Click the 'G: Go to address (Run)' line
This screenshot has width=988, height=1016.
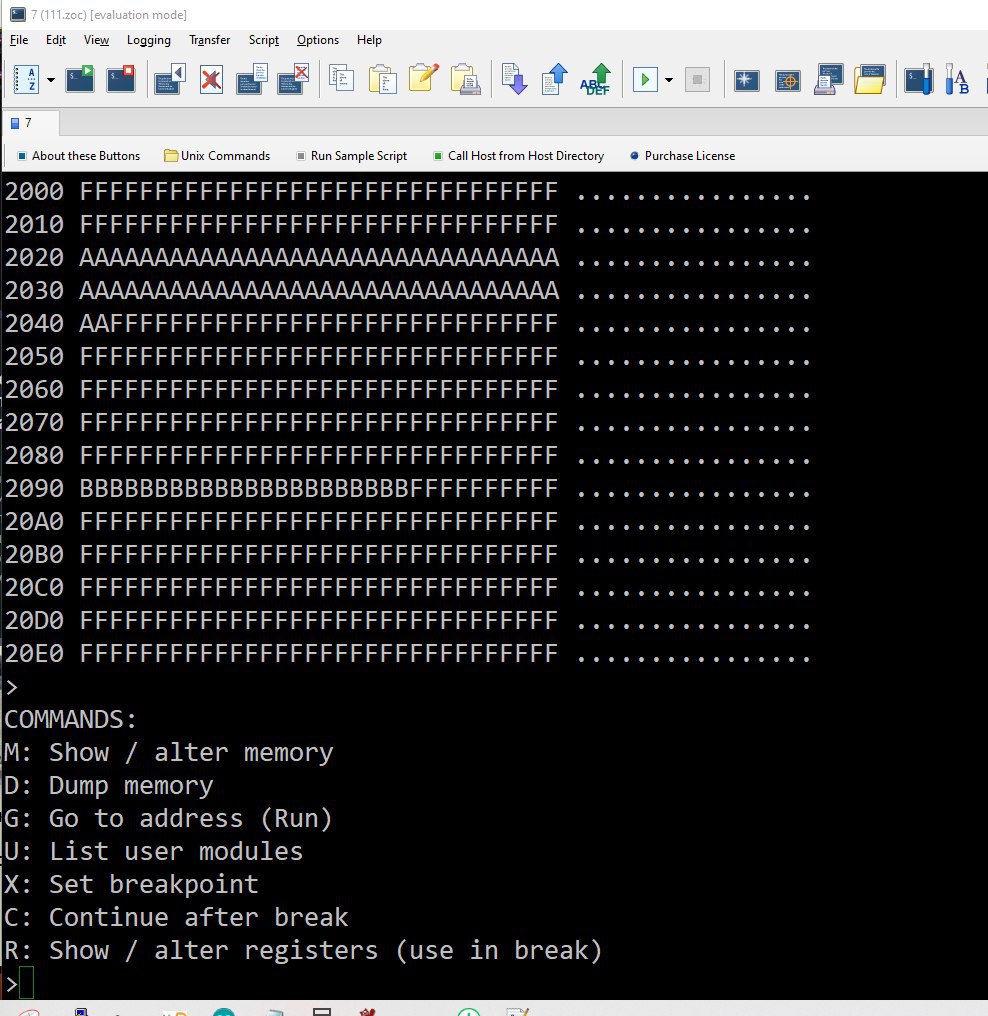pyautogui.click(x=168, y=818)
